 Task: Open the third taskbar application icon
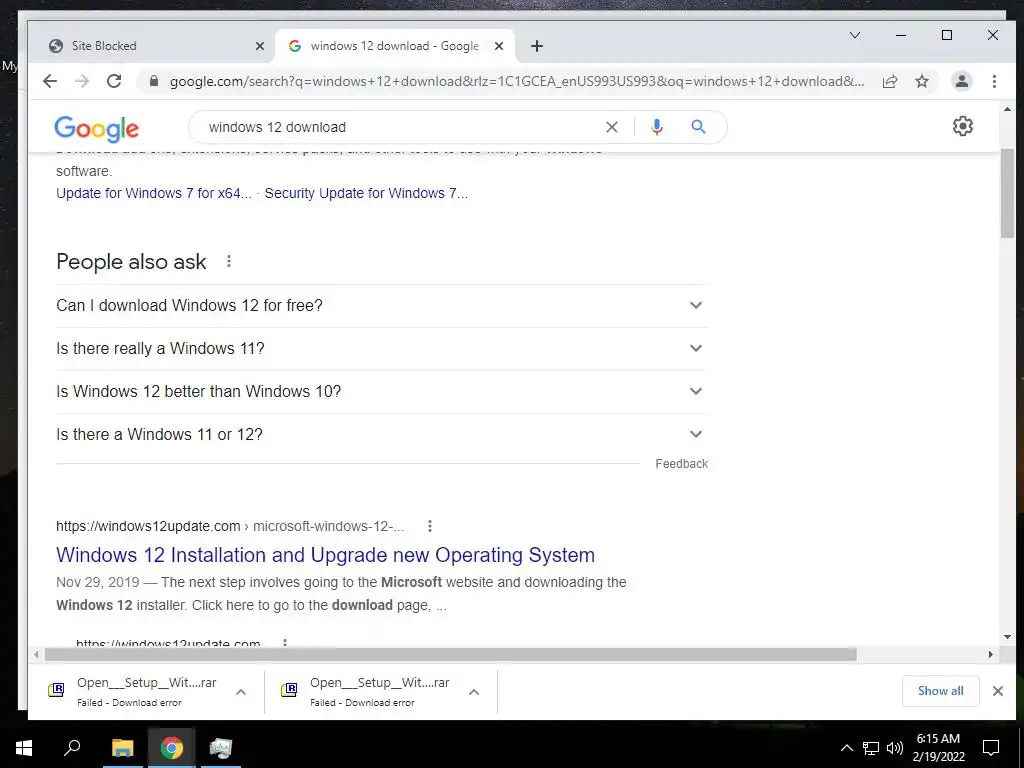click(221, 748)
